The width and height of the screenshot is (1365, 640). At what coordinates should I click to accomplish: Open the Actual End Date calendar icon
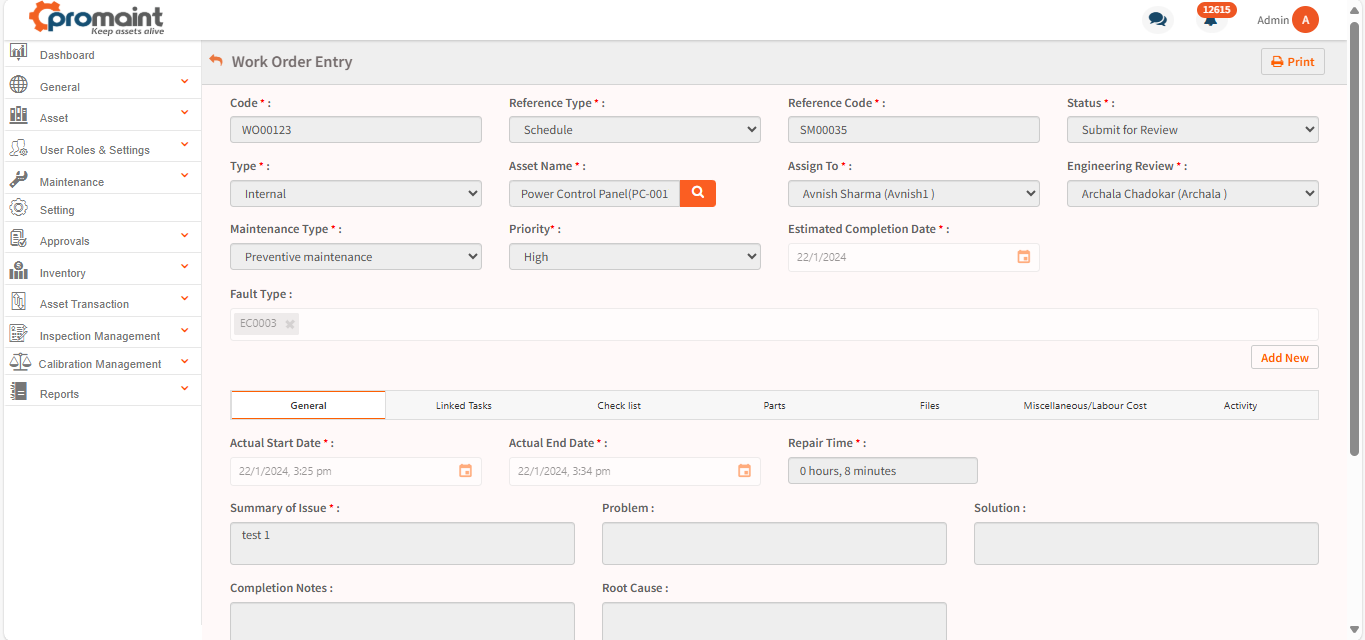point(744,471)
